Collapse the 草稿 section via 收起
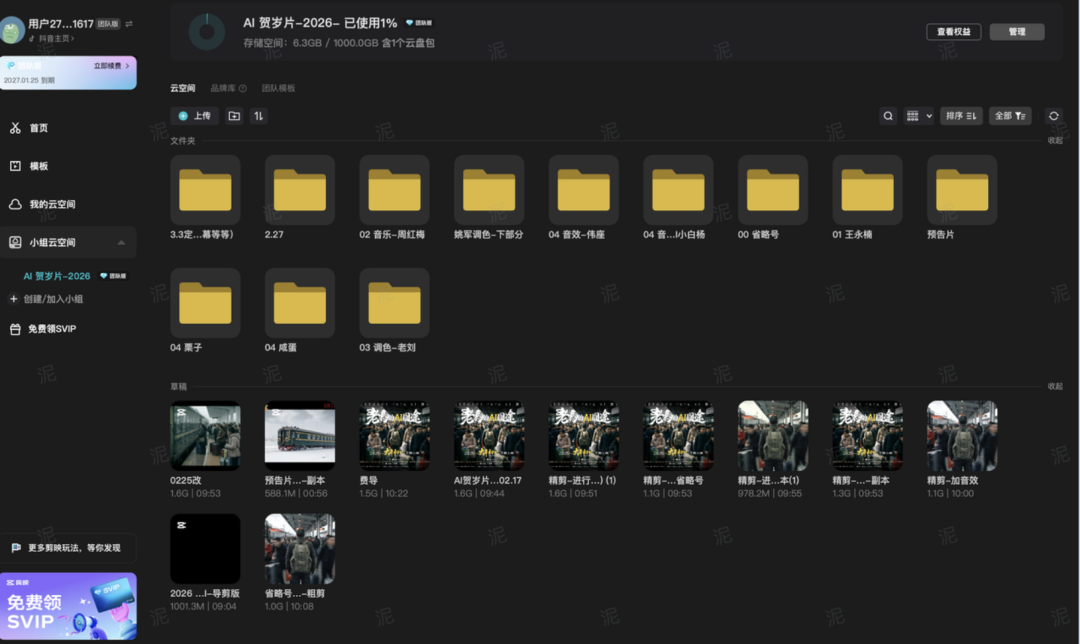Screen dimensions: 1080x644 1055,386
